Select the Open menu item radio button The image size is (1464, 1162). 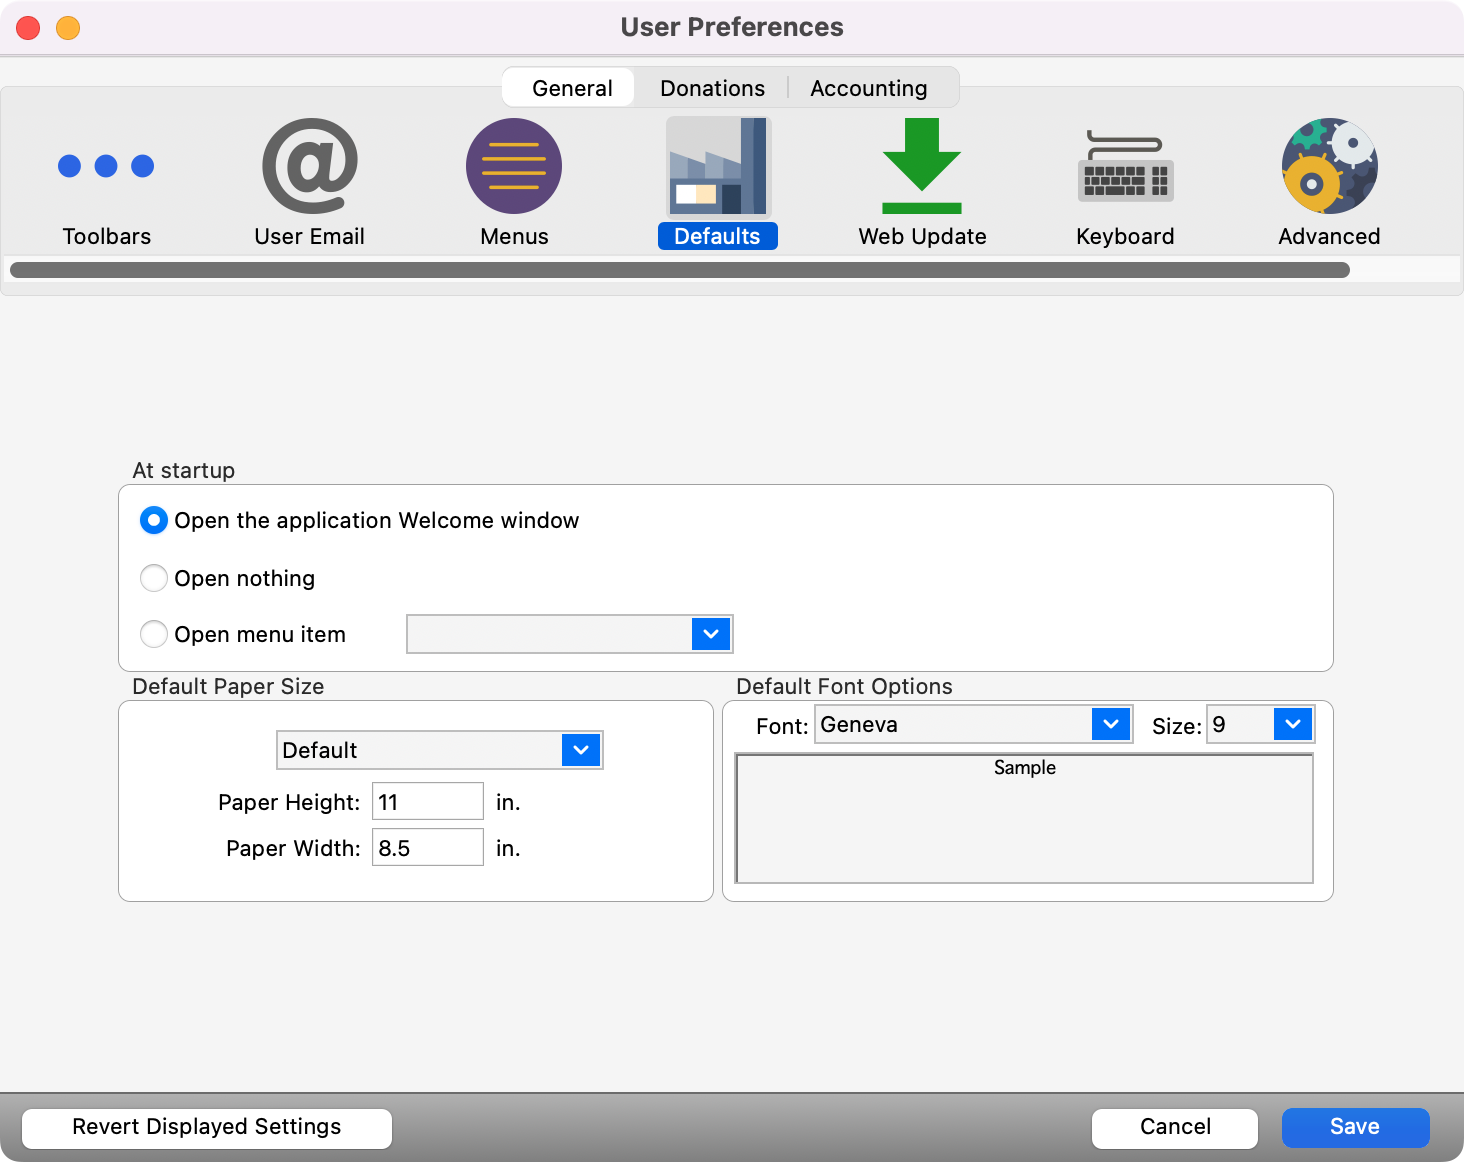tap(154, 634)
